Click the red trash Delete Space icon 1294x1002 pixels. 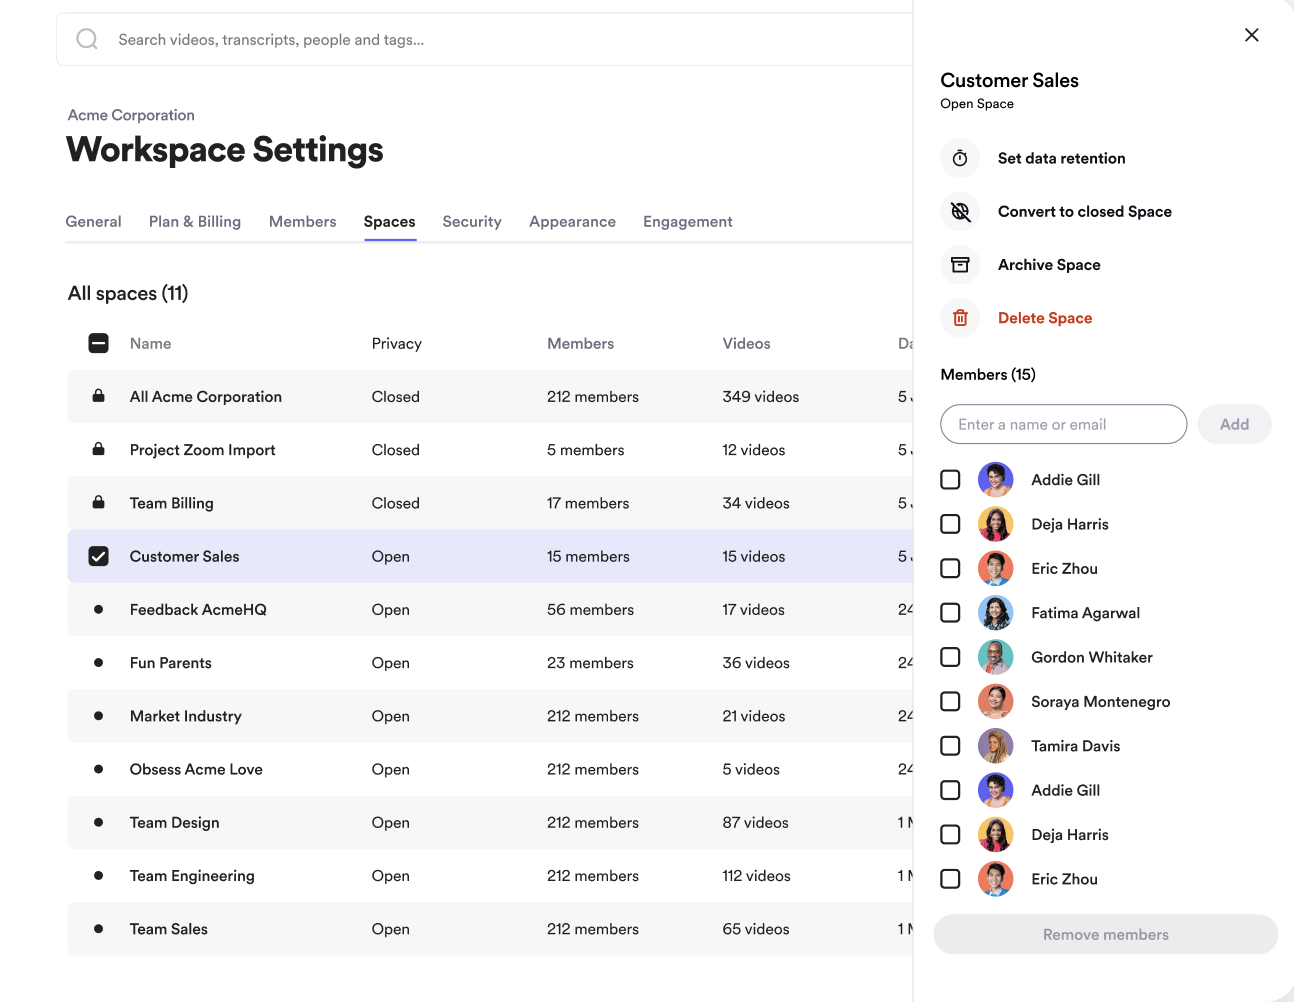coord(960,318)
